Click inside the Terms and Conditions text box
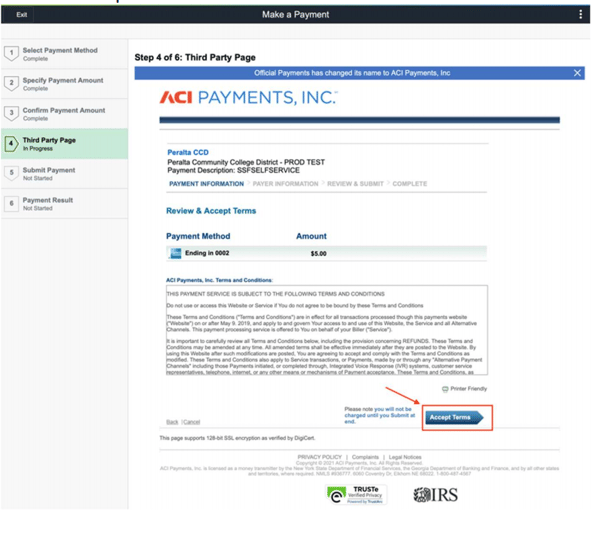 (x=327, y=330)
